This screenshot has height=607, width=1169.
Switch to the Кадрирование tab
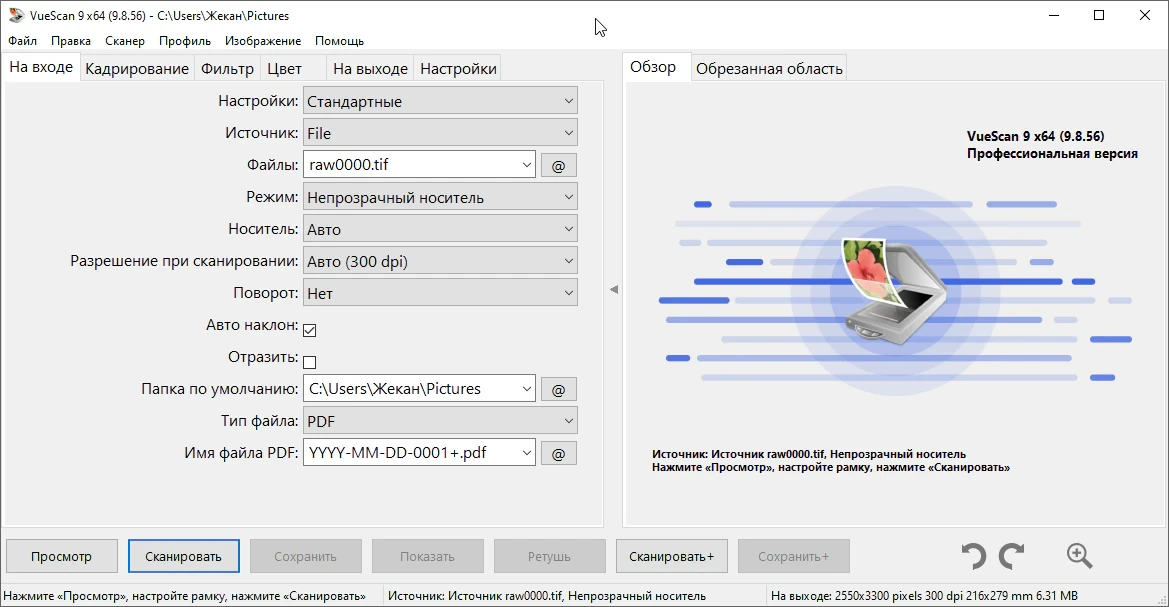point(137,69)
